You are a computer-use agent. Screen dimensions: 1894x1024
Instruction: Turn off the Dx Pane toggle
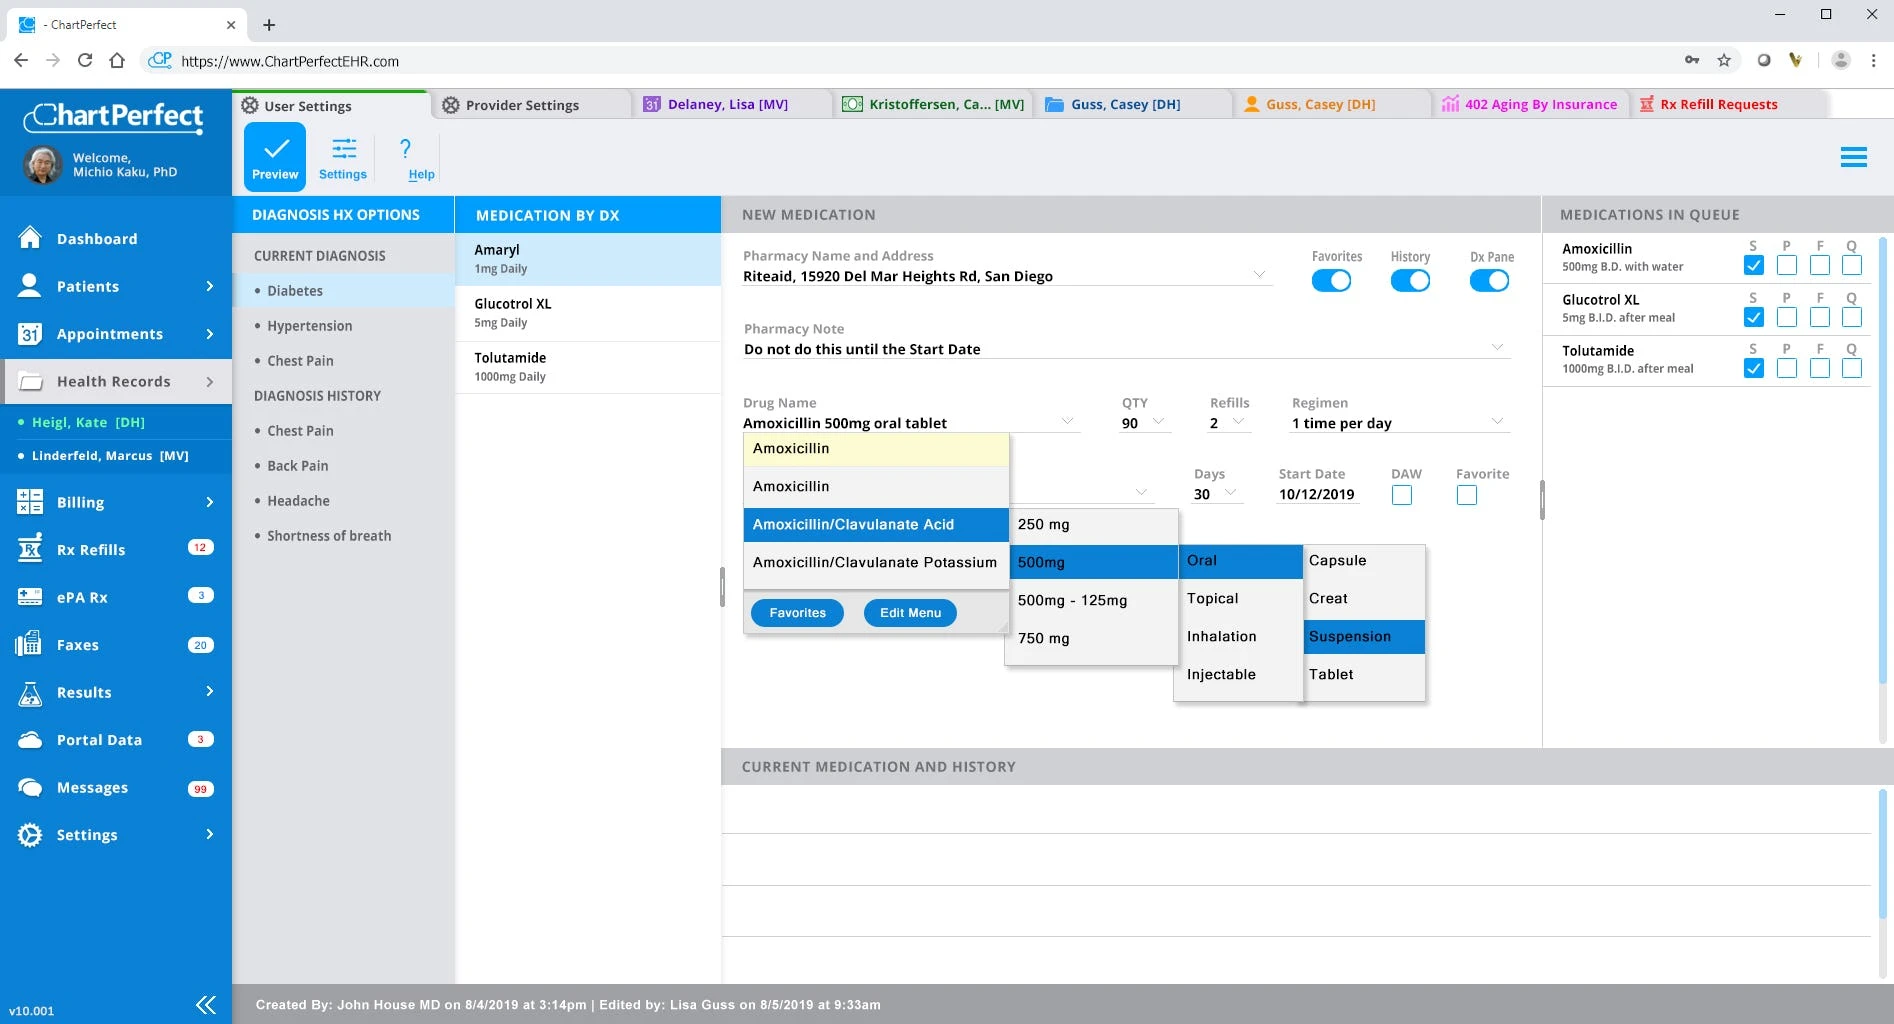[1489, 280]
